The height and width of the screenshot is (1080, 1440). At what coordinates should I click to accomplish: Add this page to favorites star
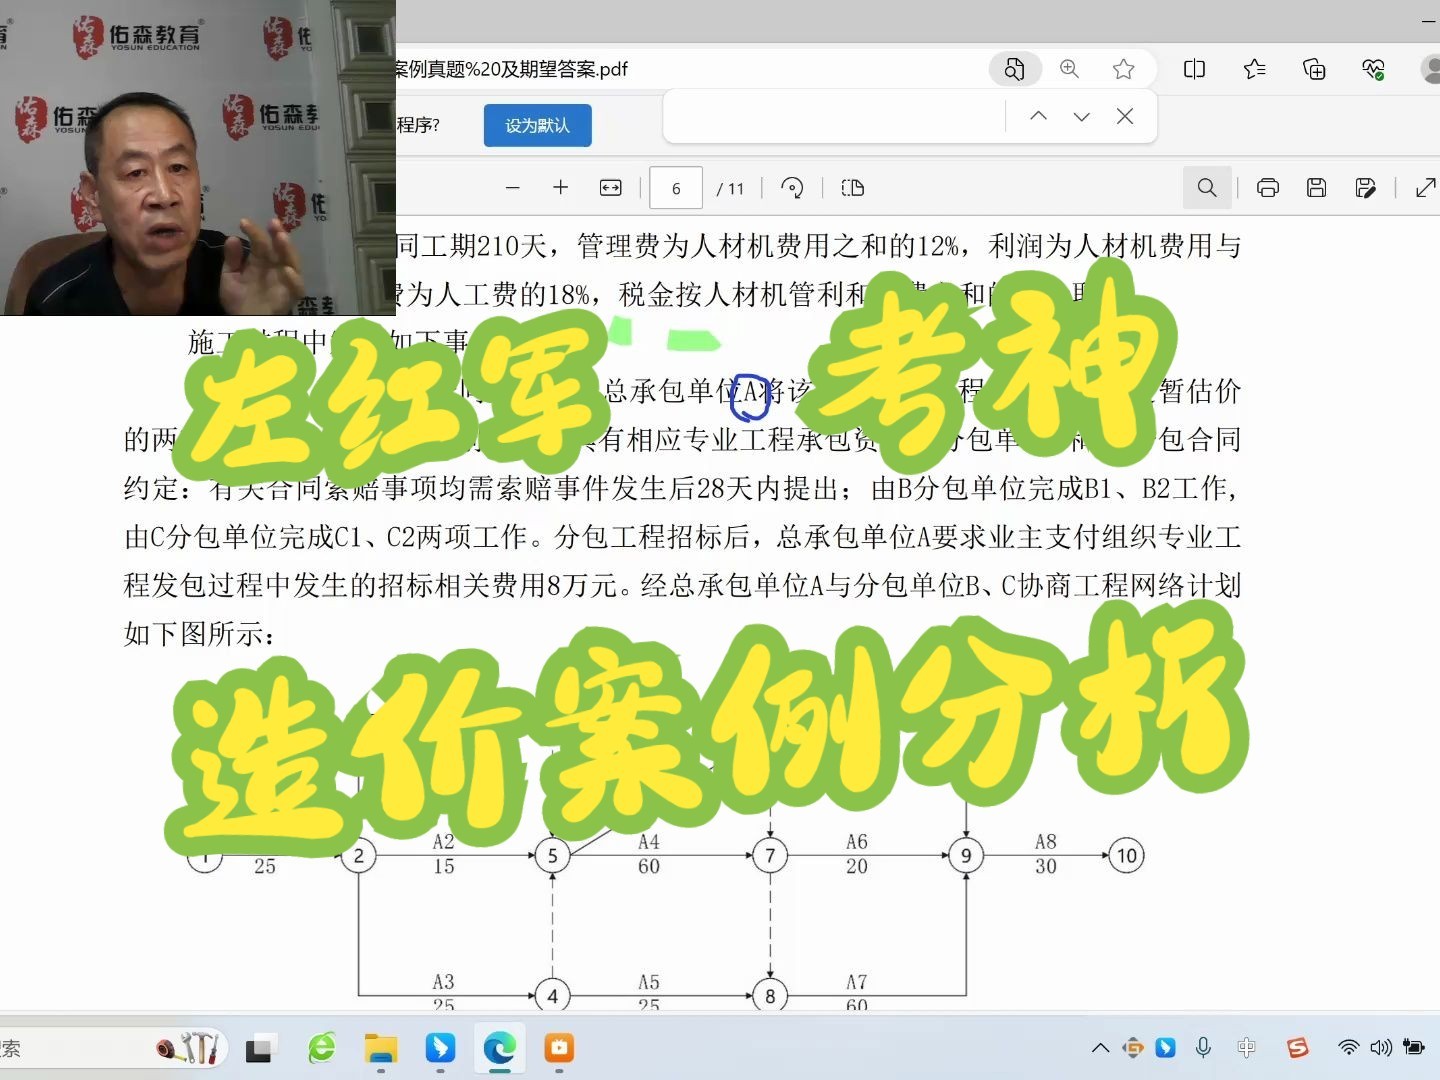point(1123,69)
